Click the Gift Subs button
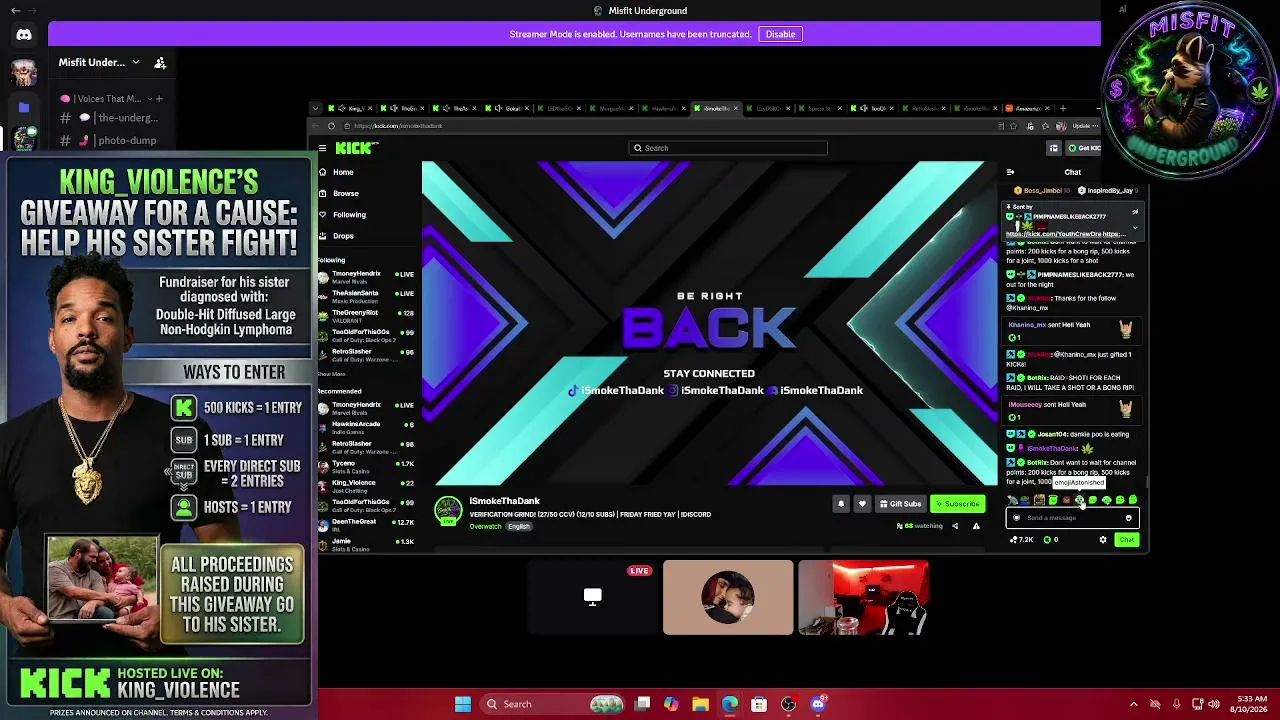The image size is (1280, 720). tap(900, 504)
